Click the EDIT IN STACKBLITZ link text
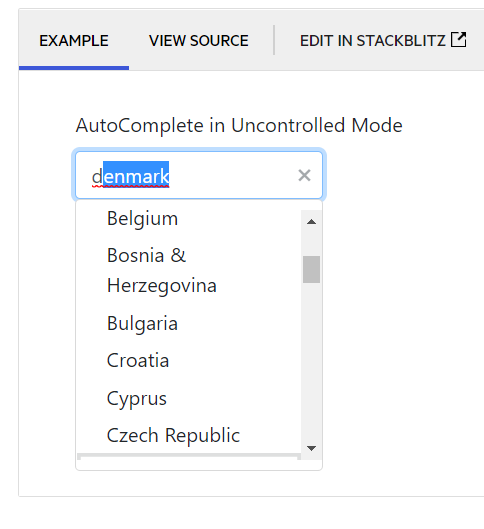 tap(373, 40)
